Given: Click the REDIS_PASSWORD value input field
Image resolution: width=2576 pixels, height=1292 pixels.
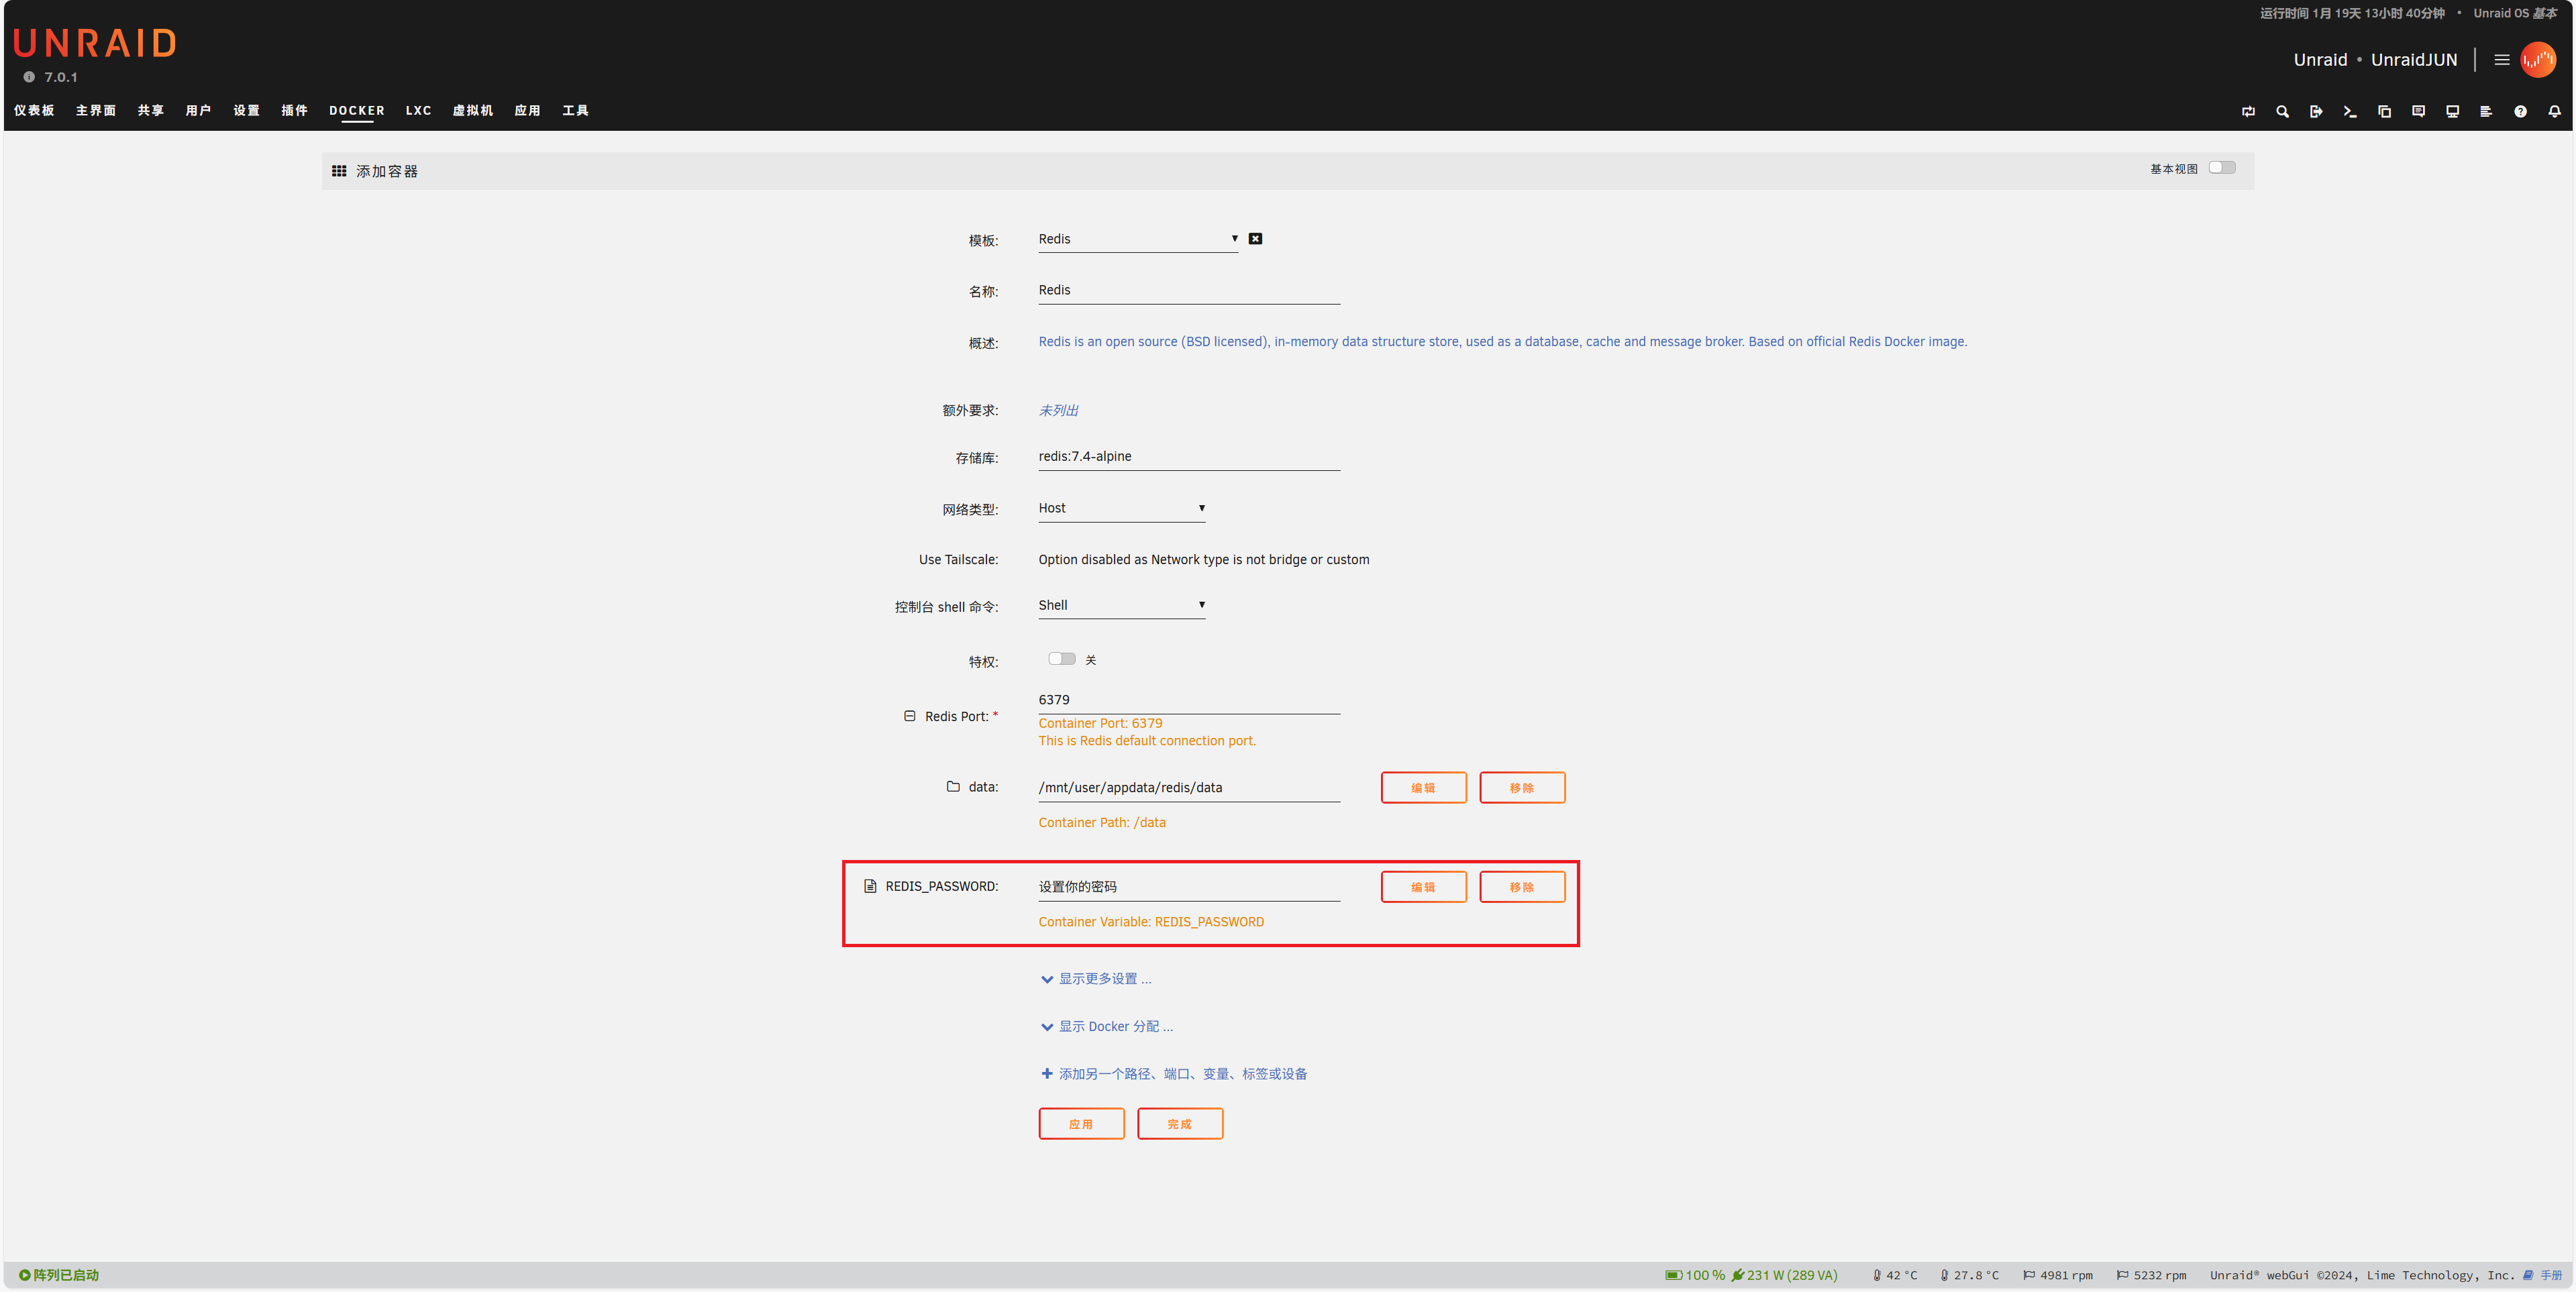Looking at the screenshot, I should tap(1188, 886).
